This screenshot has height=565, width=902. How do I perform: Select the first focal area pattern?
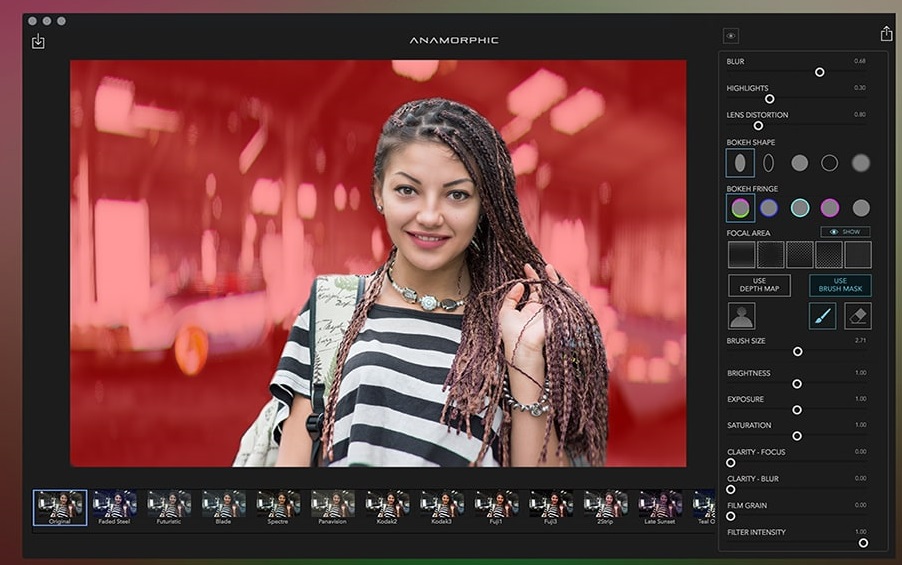point(742,254)
